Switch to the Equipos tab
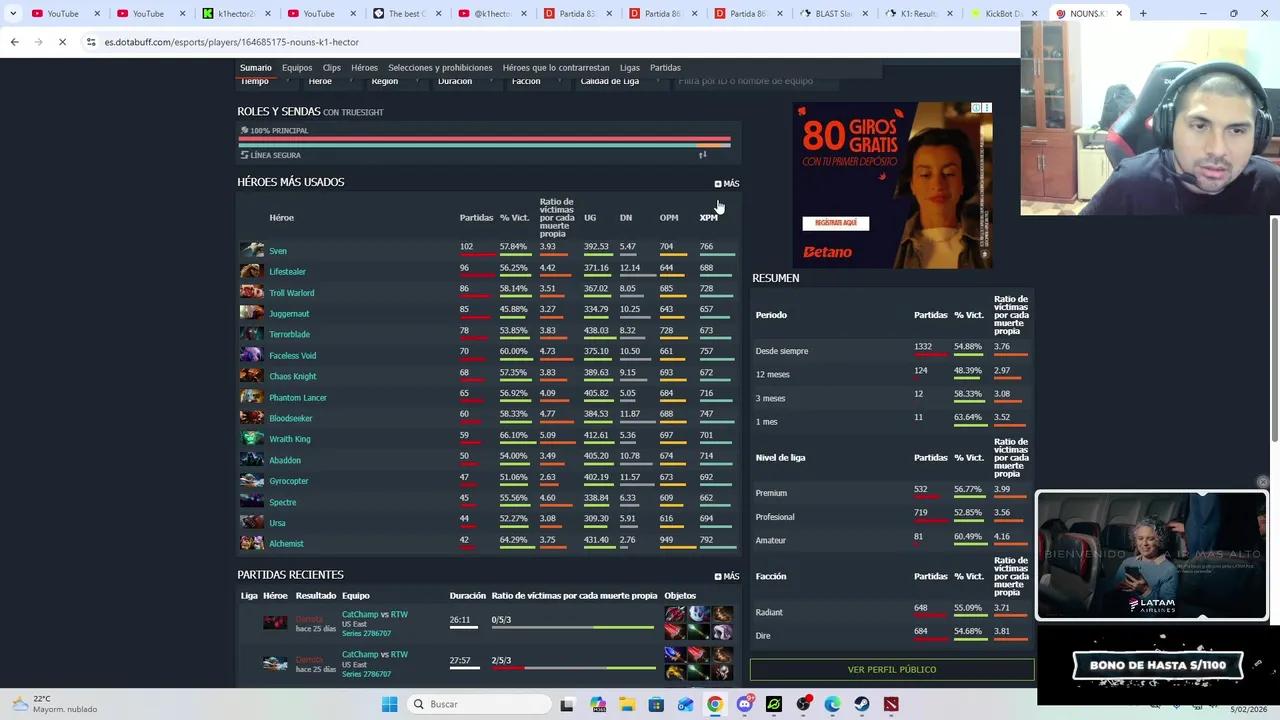The height and width of the screenshot is (720, 1280). (297, 68)
